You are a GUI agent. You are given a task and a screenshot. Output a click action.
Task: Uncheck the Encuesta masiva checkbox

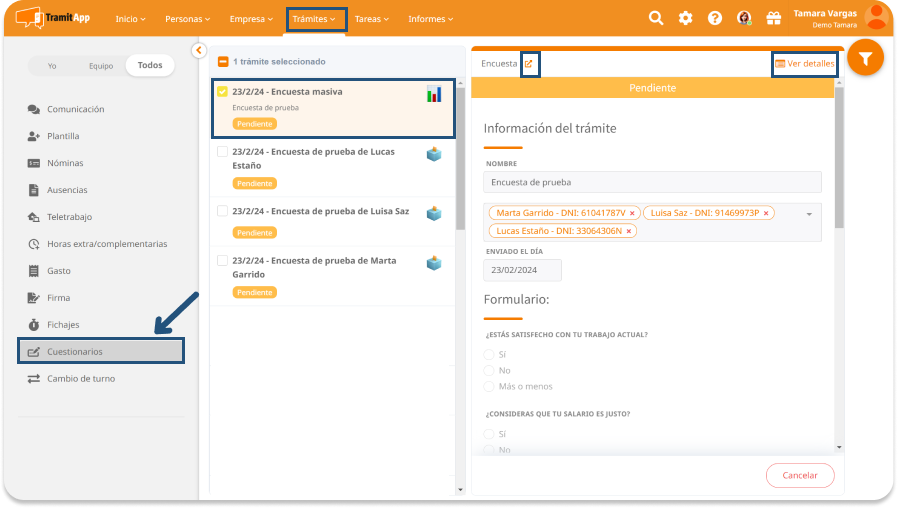pyautogui.click(x=223, y=92)
